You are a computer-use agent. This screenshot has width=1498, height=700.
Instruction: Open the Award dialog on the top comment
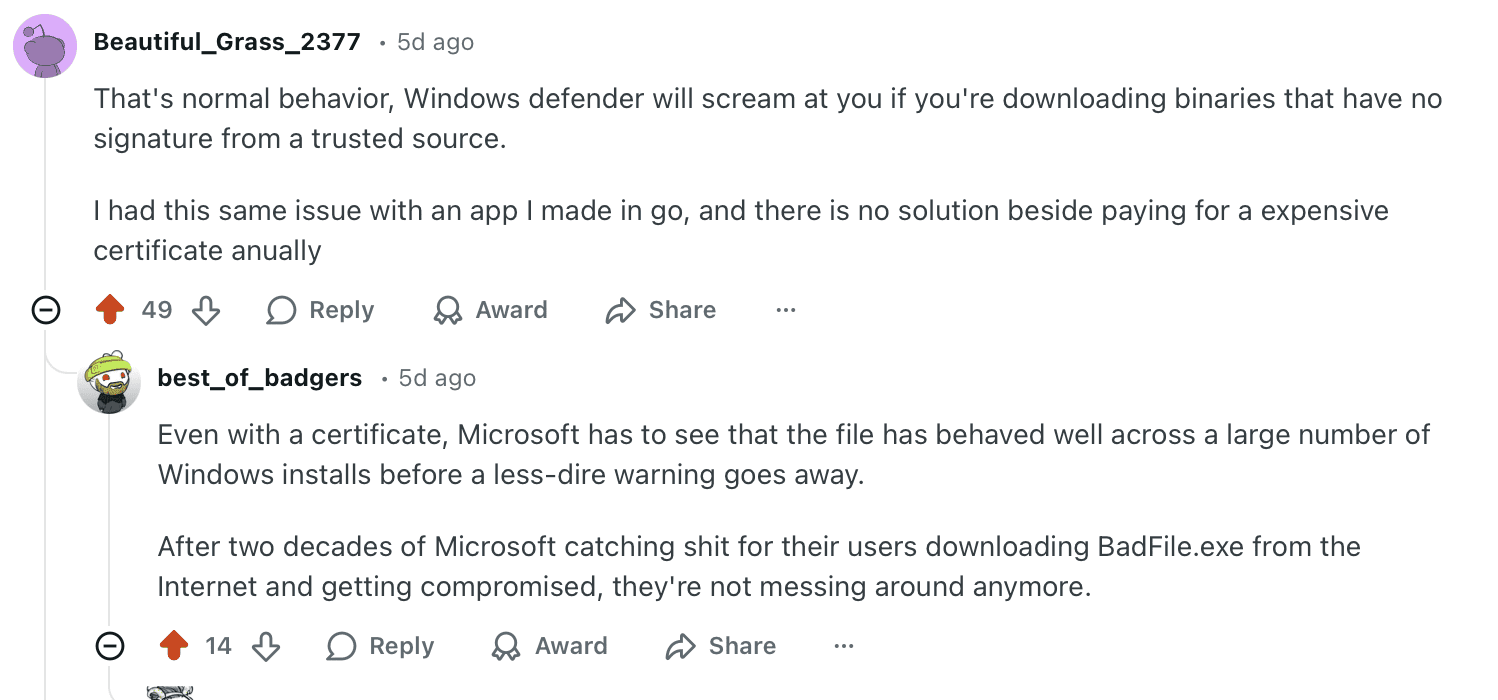[490, 310]
